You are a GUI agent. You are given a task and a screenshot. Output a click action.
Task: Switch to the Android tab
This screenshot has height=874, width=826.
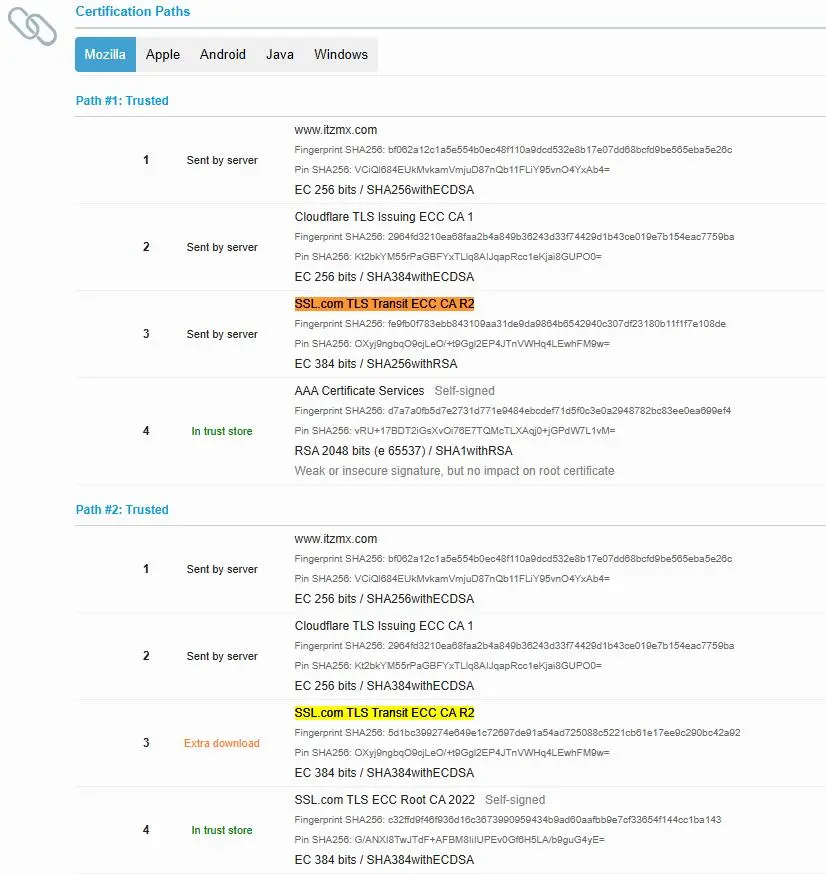(223, 55)
